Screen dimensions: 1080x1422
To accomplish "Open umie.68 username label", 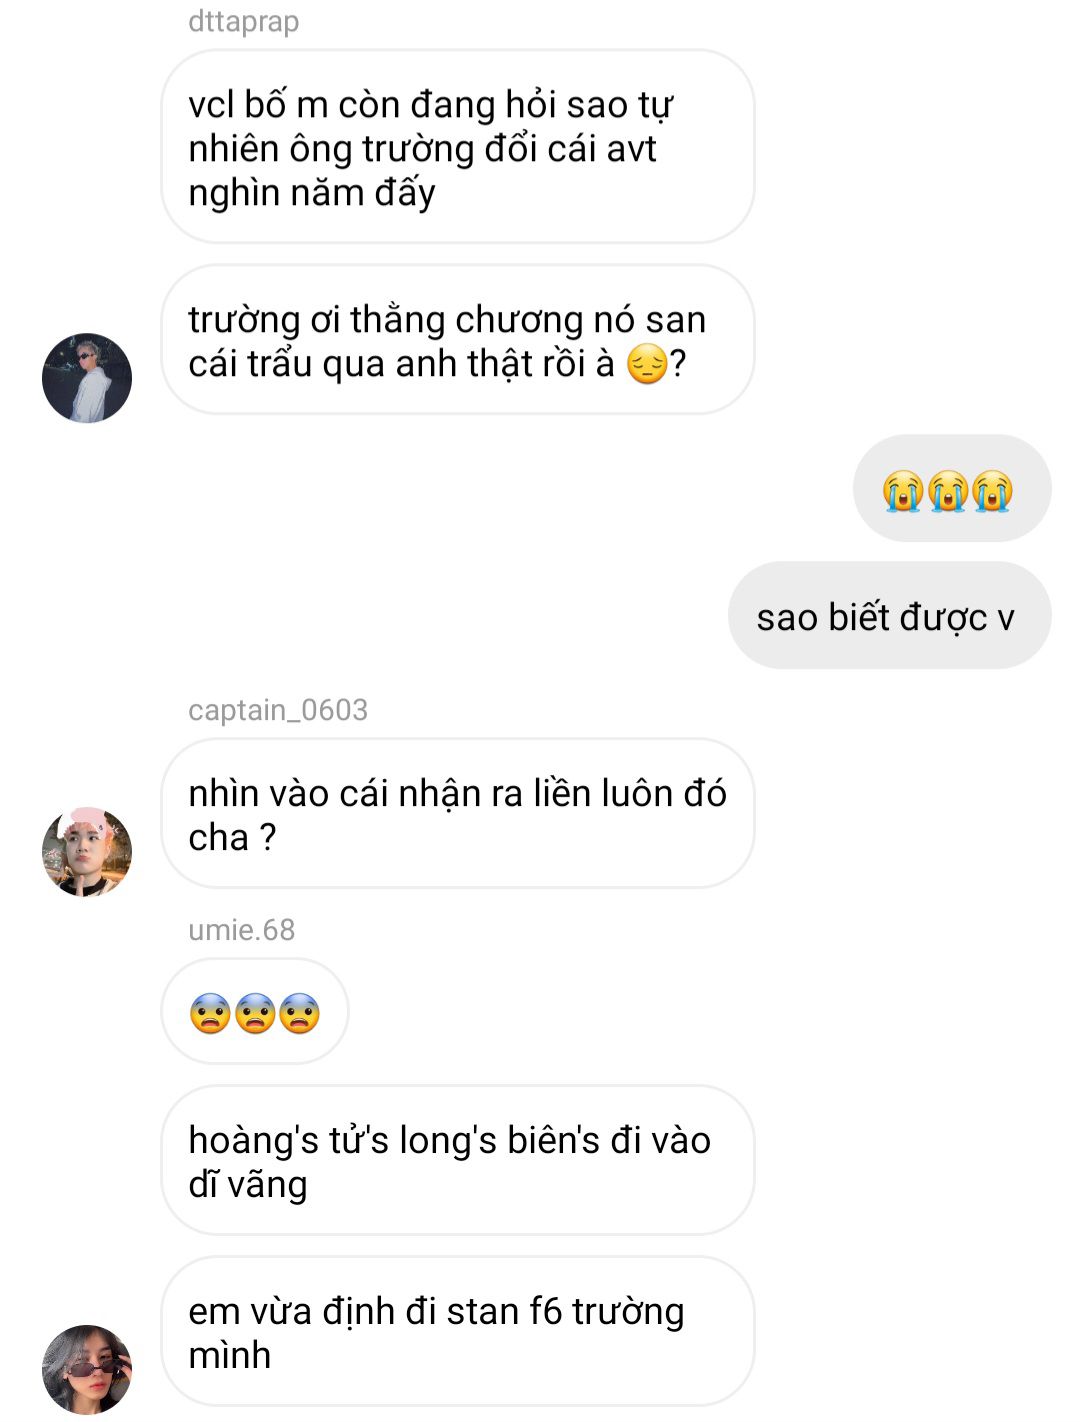I will click(242, 930).
